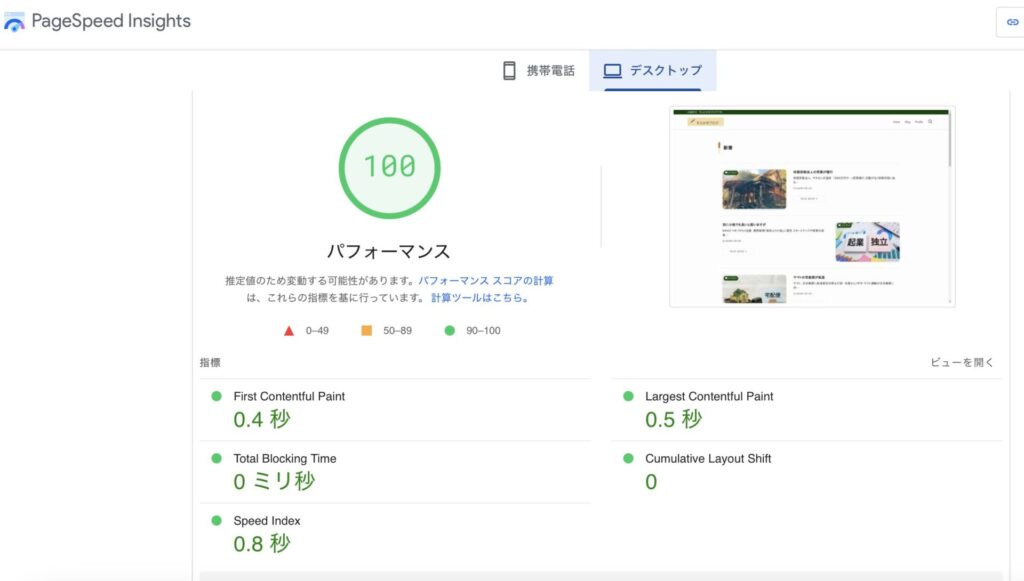This screenshot has height=581, width=1024.
Task: Click the Speed Index value 0.8 秒
Action: coord(262,543)
